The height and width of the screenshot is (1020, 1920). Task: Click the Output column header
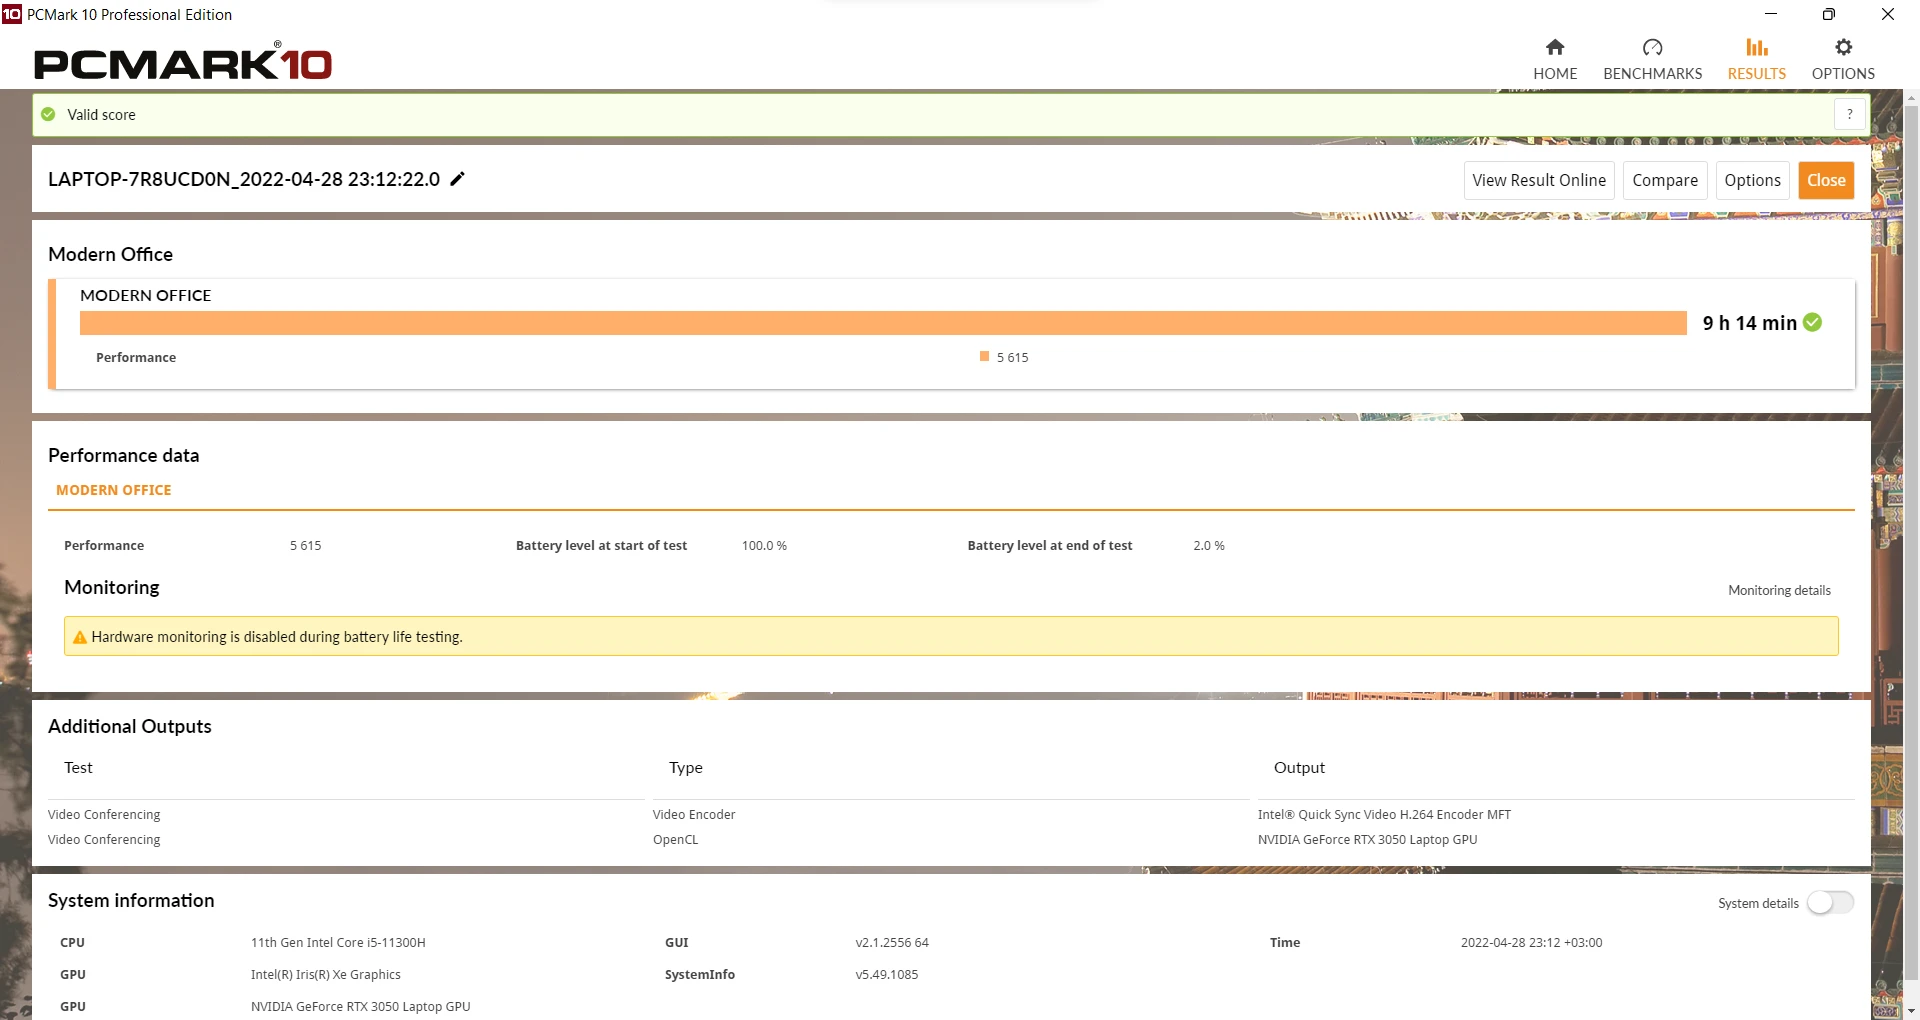(x=1299, y=768)
